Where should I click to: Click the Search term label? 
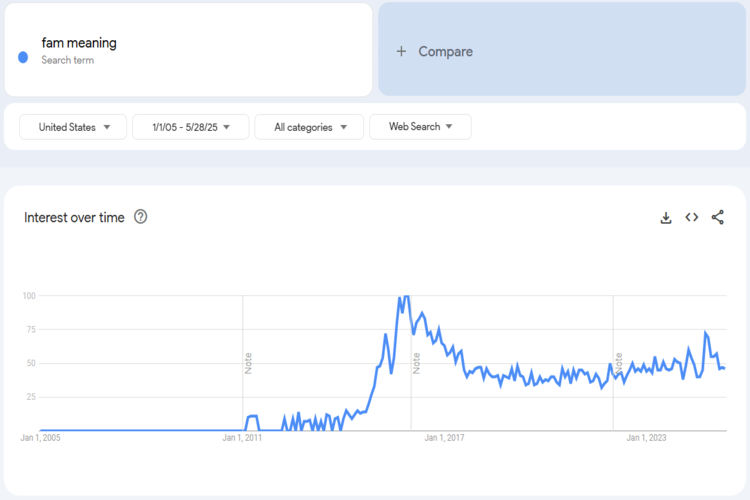pos(67,60)
